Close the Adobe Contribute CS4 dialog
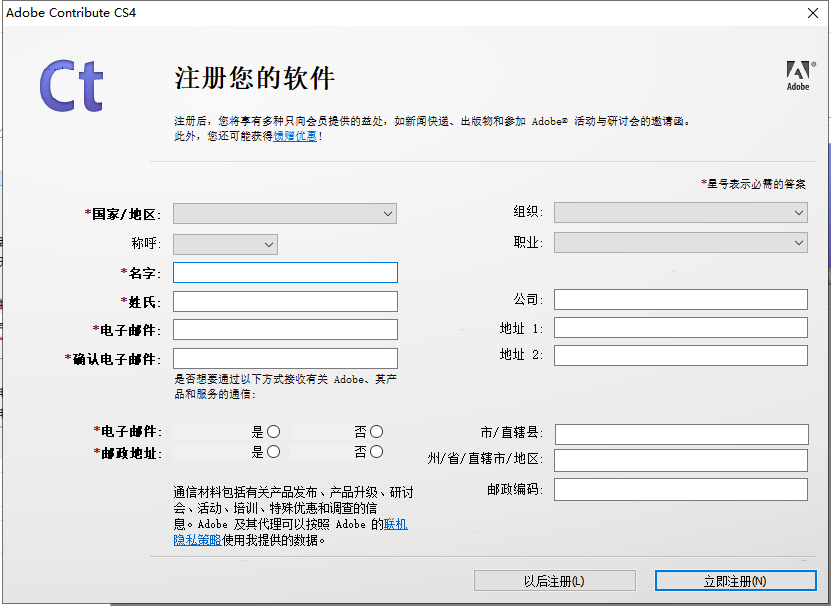This screenshot has height=606, width=831. [812, 13]
